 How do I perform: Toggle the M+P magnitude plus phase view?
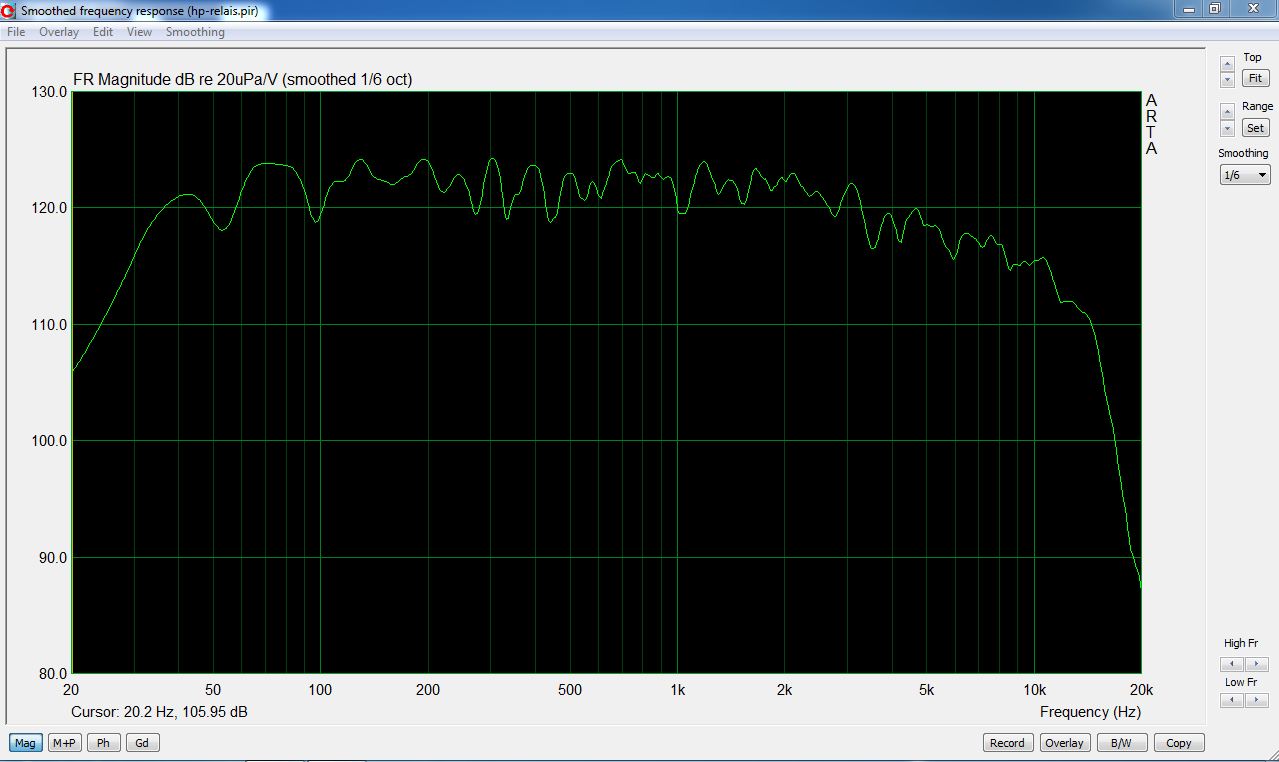tap(65, 743)
